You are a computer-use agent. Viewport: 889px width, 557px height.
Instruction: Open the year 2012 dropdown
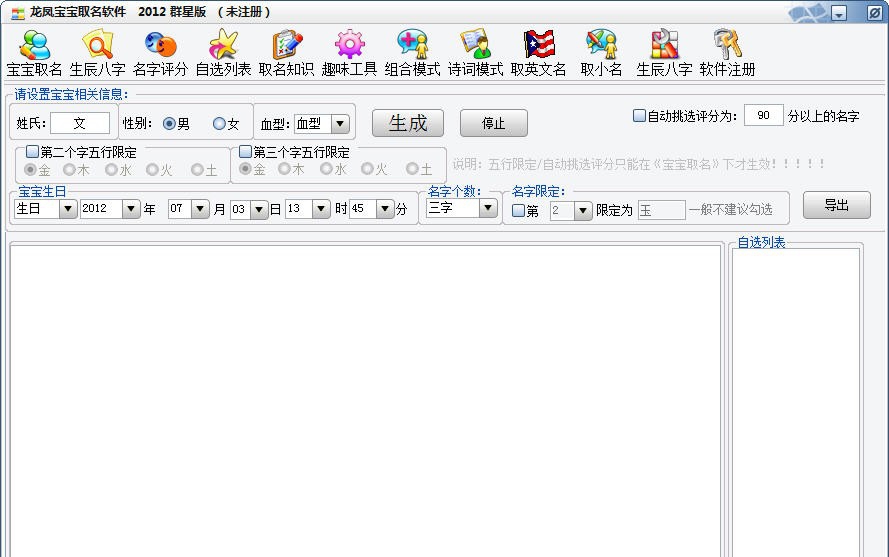131,209
